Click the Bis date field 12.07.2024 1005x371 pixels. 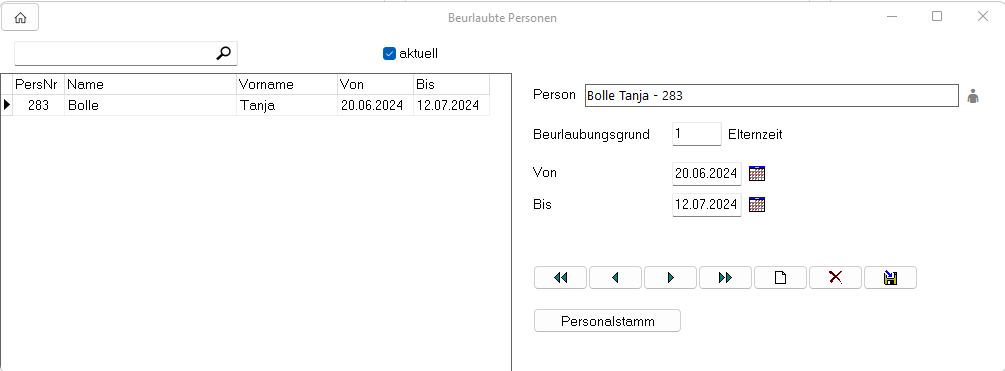pos(706,204)
